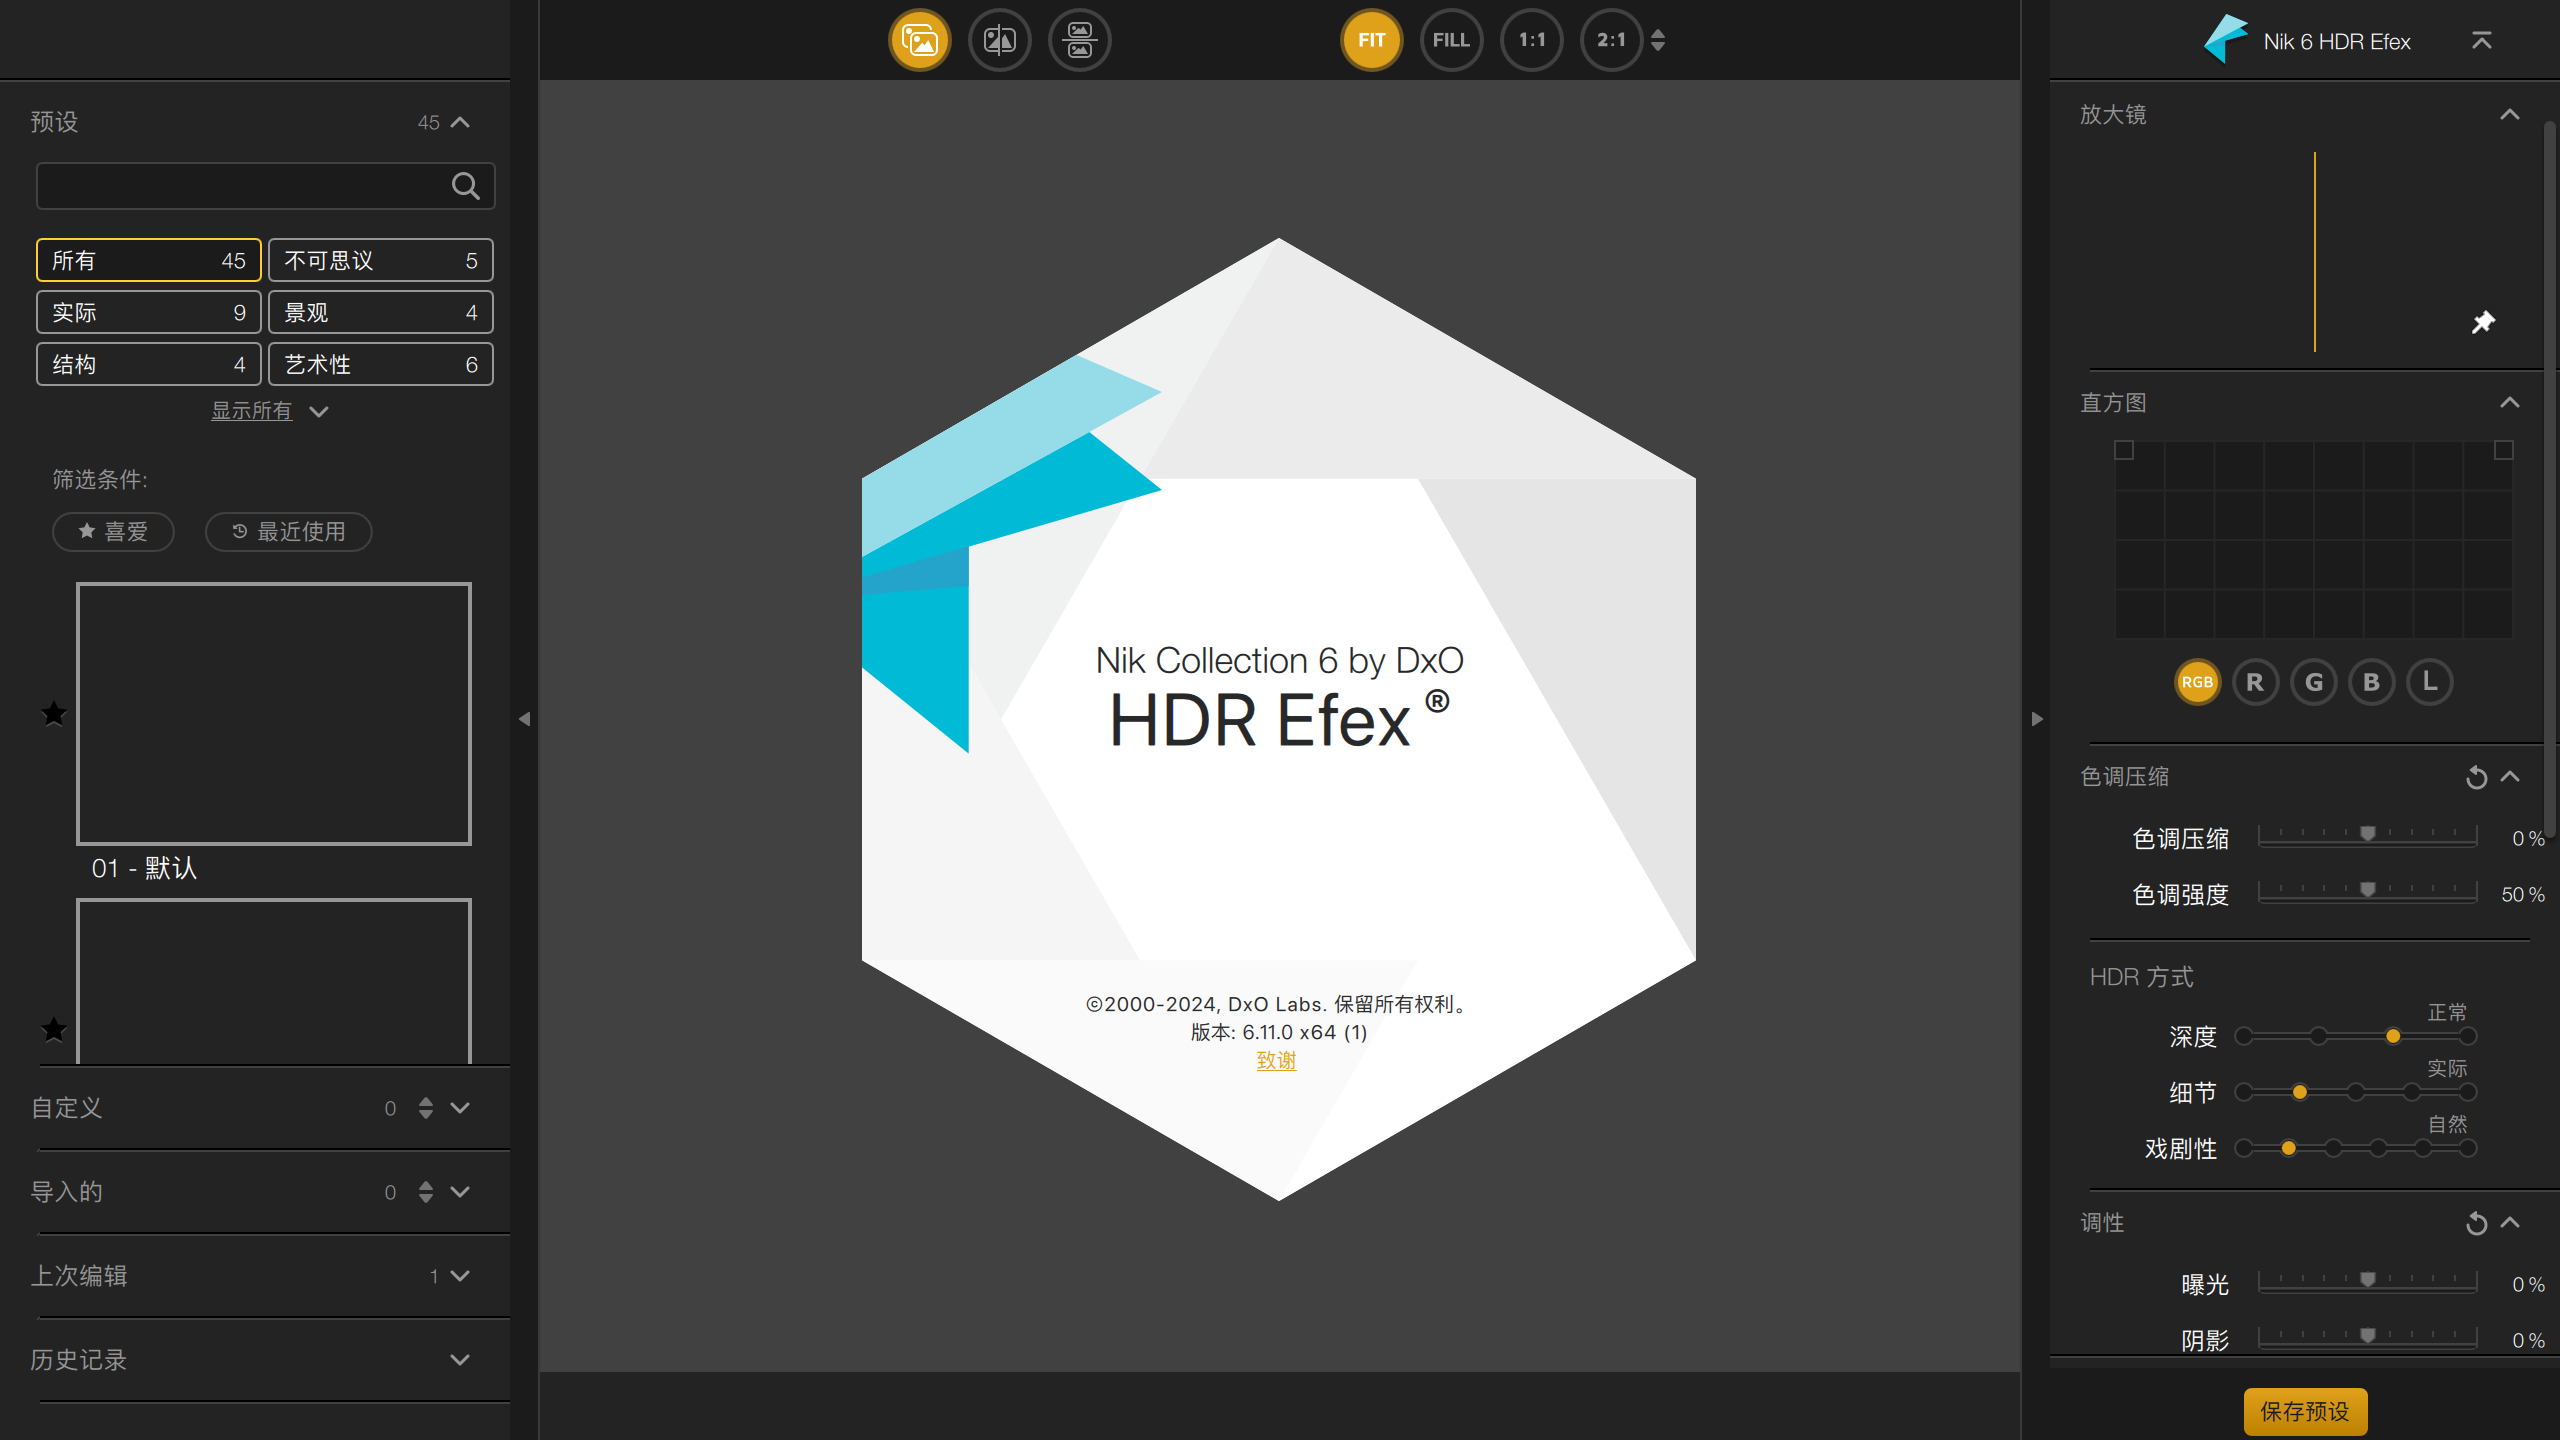Click the search magnifier icon in presets
This screenshot has height=1440, width=2560.
click(465, 186)
